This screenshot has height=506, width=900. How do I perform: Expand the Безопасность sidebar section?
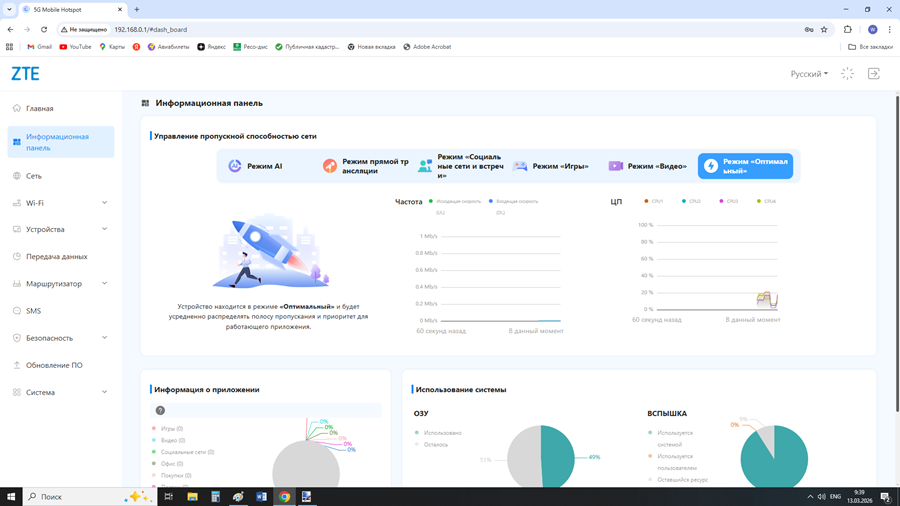click(x=60, y=338)
